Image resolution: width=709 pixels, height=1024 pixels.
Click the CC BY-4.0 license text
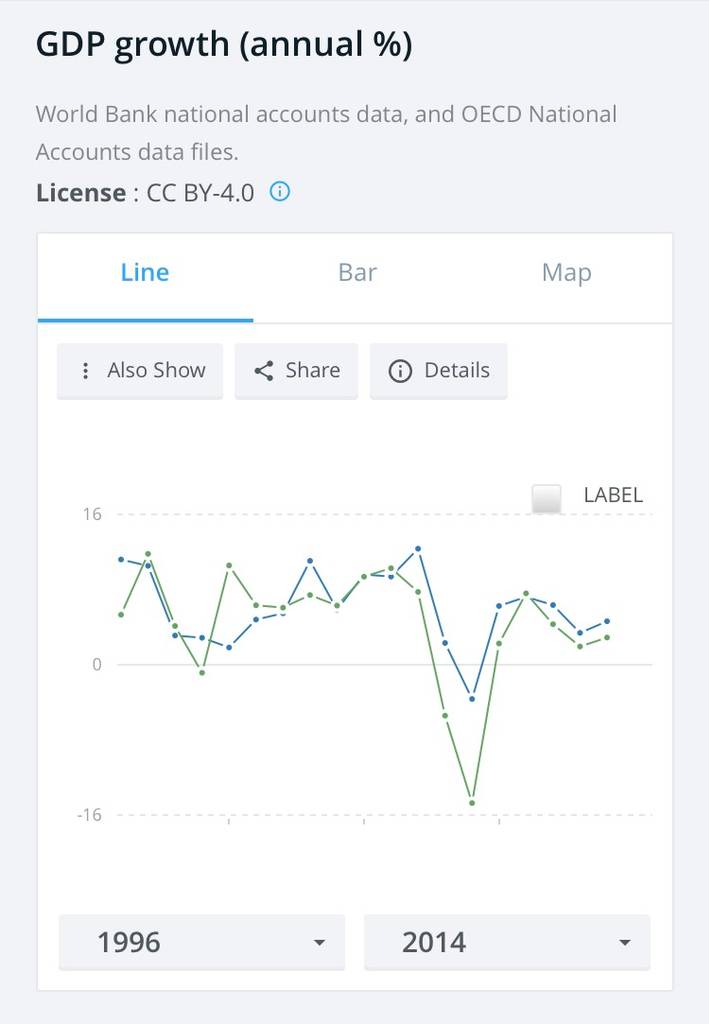point(200,192)
